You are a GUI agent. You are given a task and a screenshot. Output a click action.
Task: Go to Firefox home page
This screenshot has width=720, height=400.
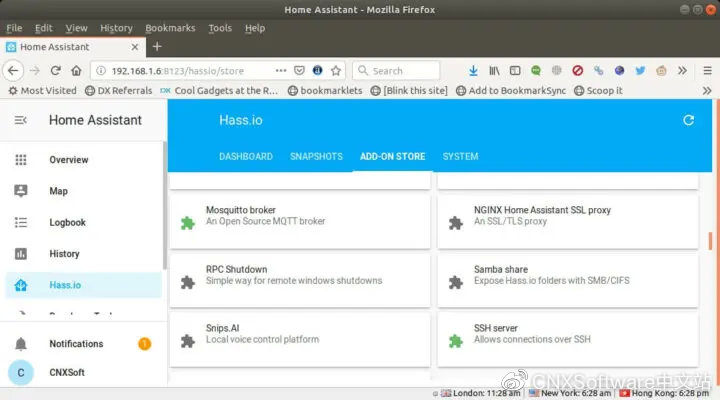point(77,71)
